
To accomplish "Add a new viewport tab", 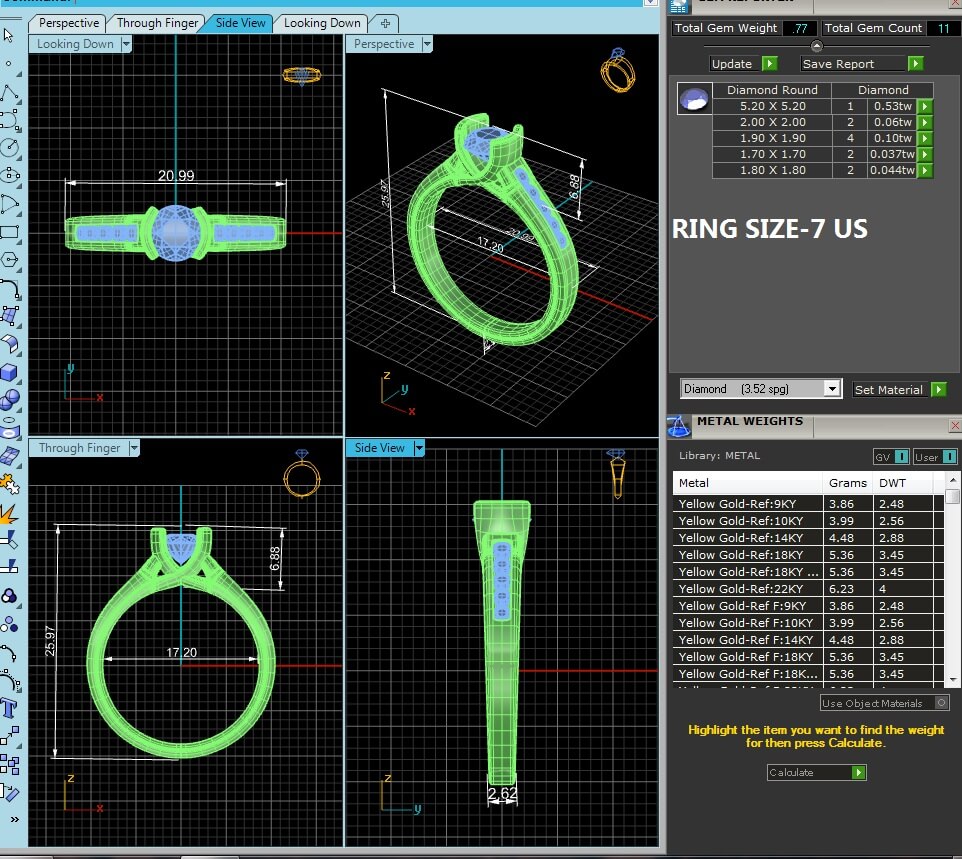I will [x=385, y=23].
